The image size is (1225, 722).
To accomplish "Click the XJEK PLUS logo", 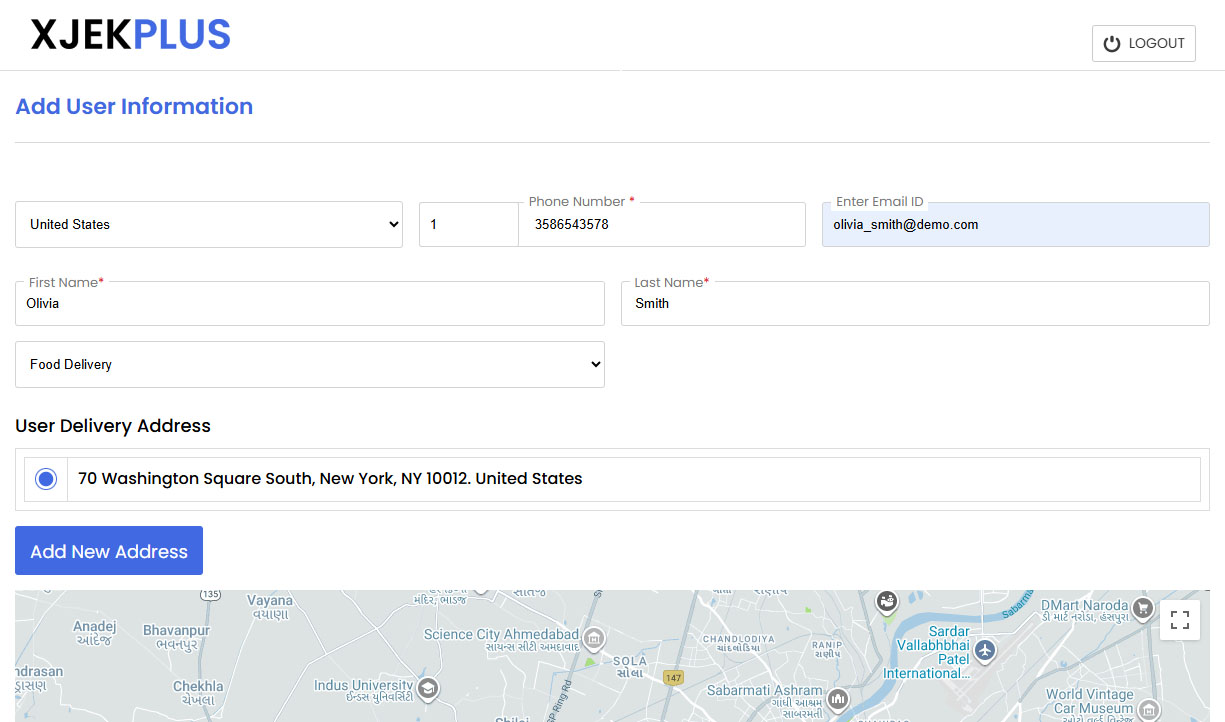I will coord(130,34).
